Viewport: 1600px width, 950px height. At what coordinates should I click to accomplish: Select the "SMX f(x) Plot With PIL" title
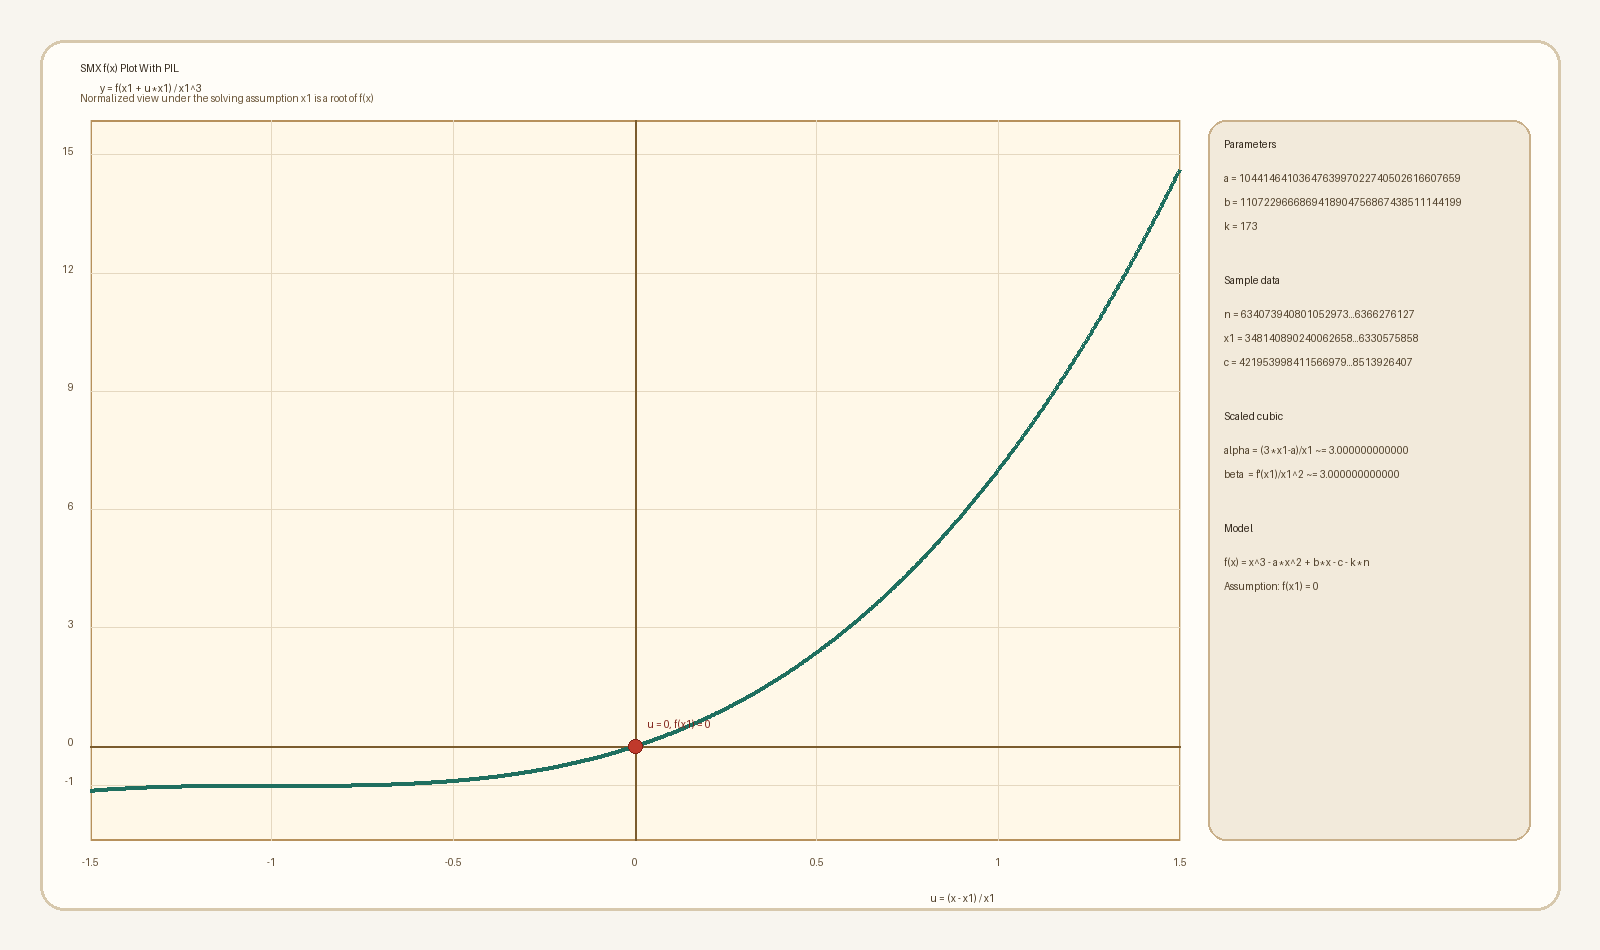[x=129, y=69]
